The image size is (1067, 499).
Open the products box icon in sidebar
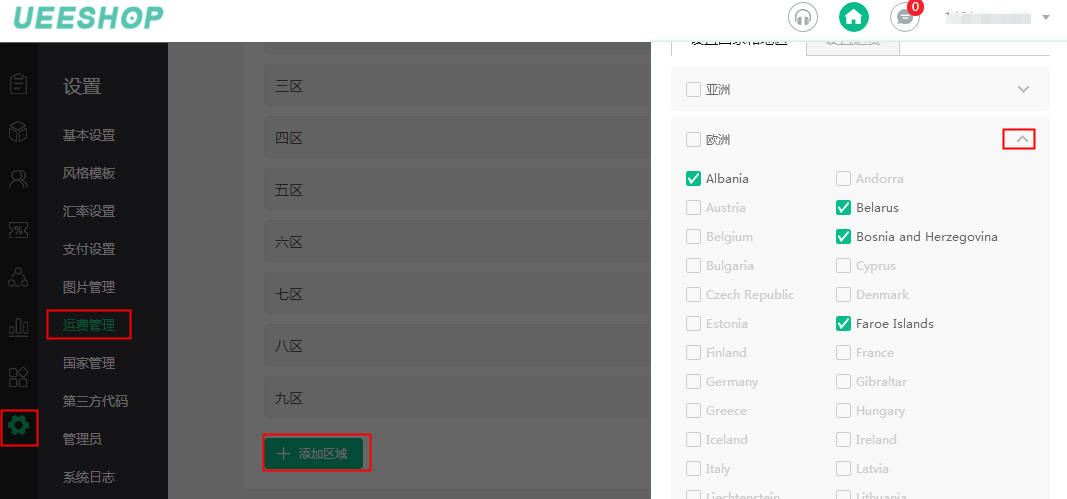pos(18,132)
